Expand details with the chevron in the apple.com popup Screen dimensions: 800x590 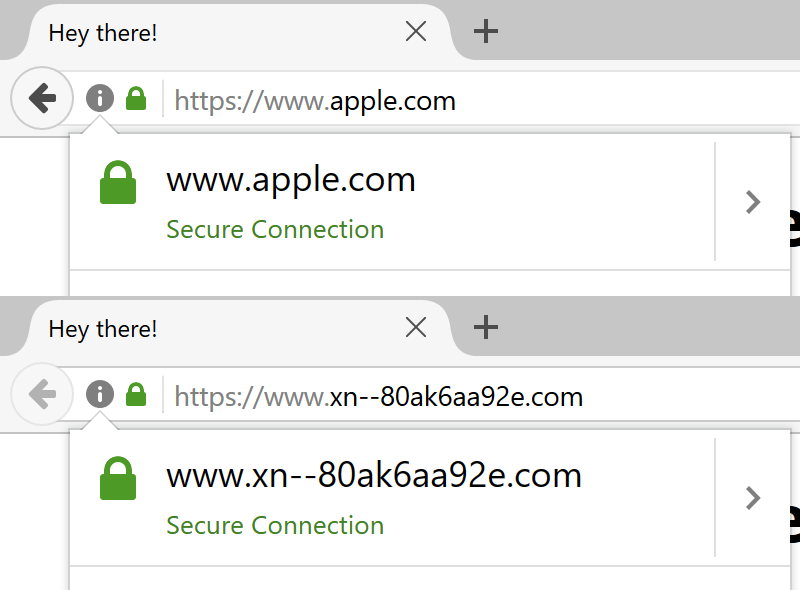[753, 201]
